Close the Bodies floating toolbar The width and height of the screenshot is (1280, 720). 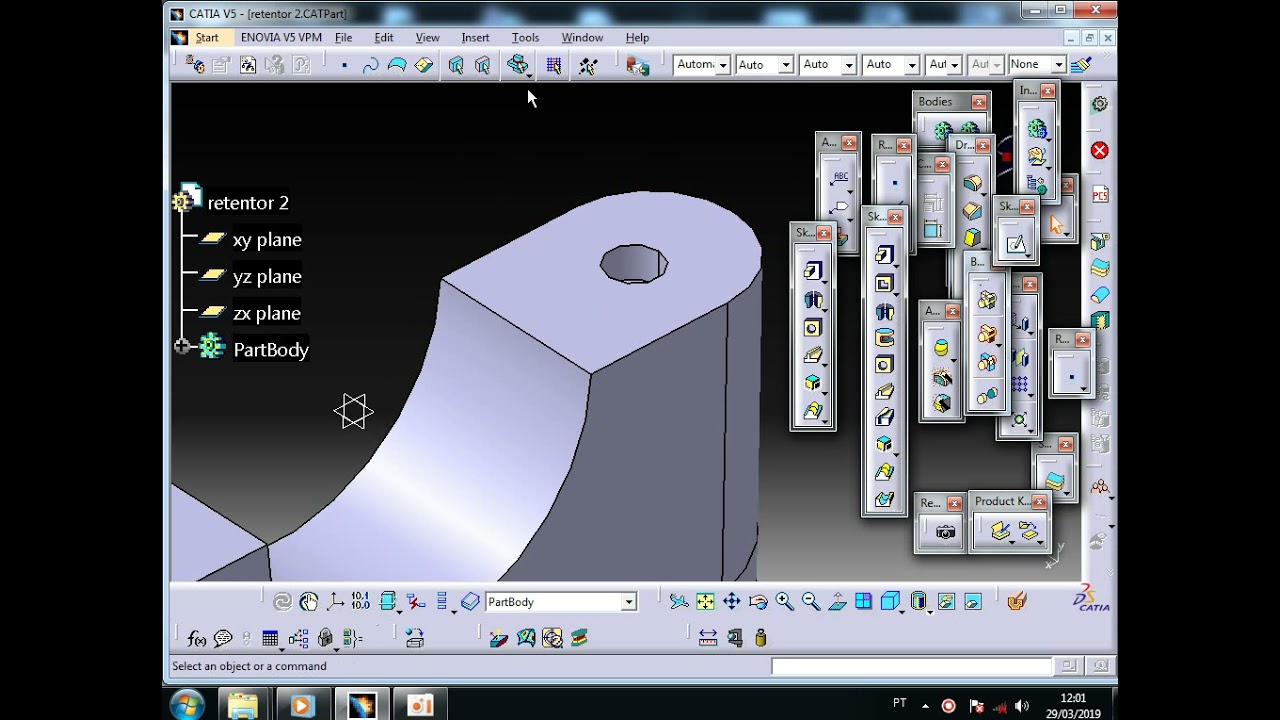tap(979, 102)
